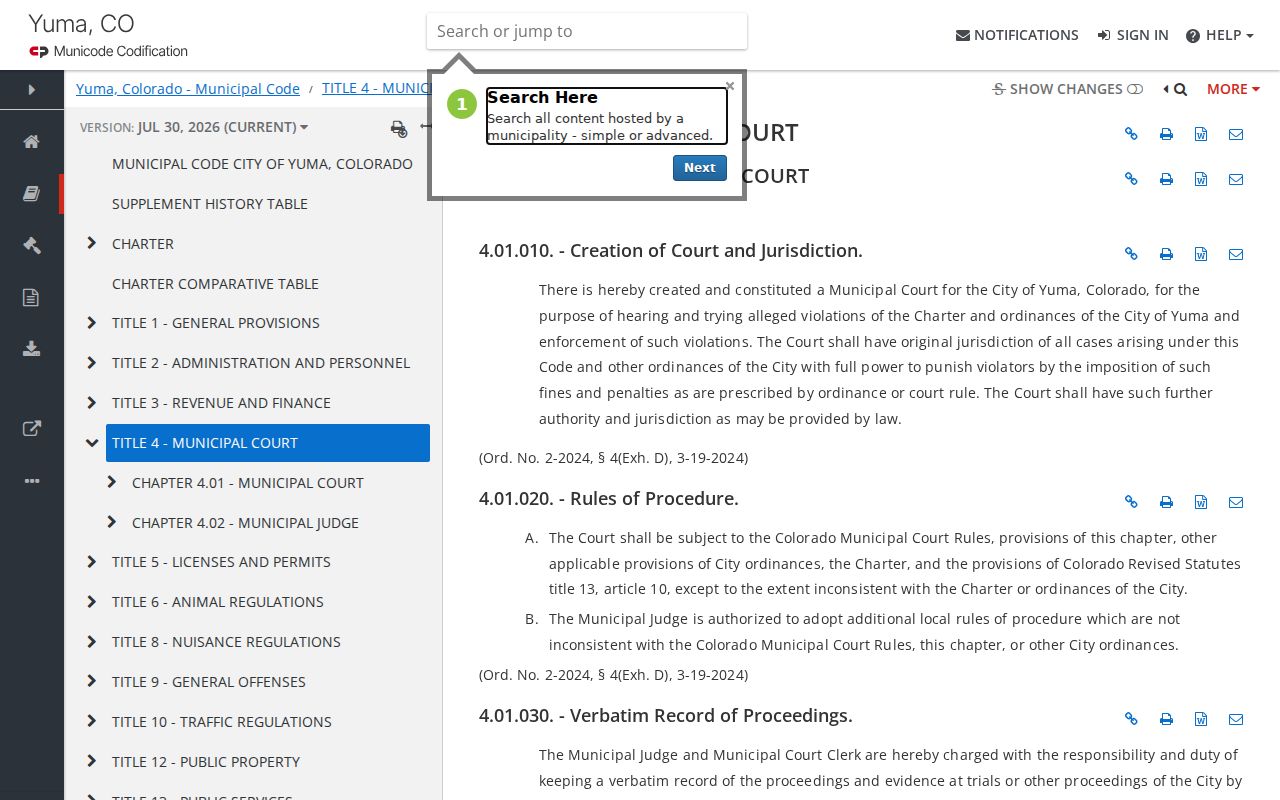The height and width of the screenshot is (800, 1280).
Task: Select Chapter 4.01 - Municipal Court item
Action: (x=248, y=483)
